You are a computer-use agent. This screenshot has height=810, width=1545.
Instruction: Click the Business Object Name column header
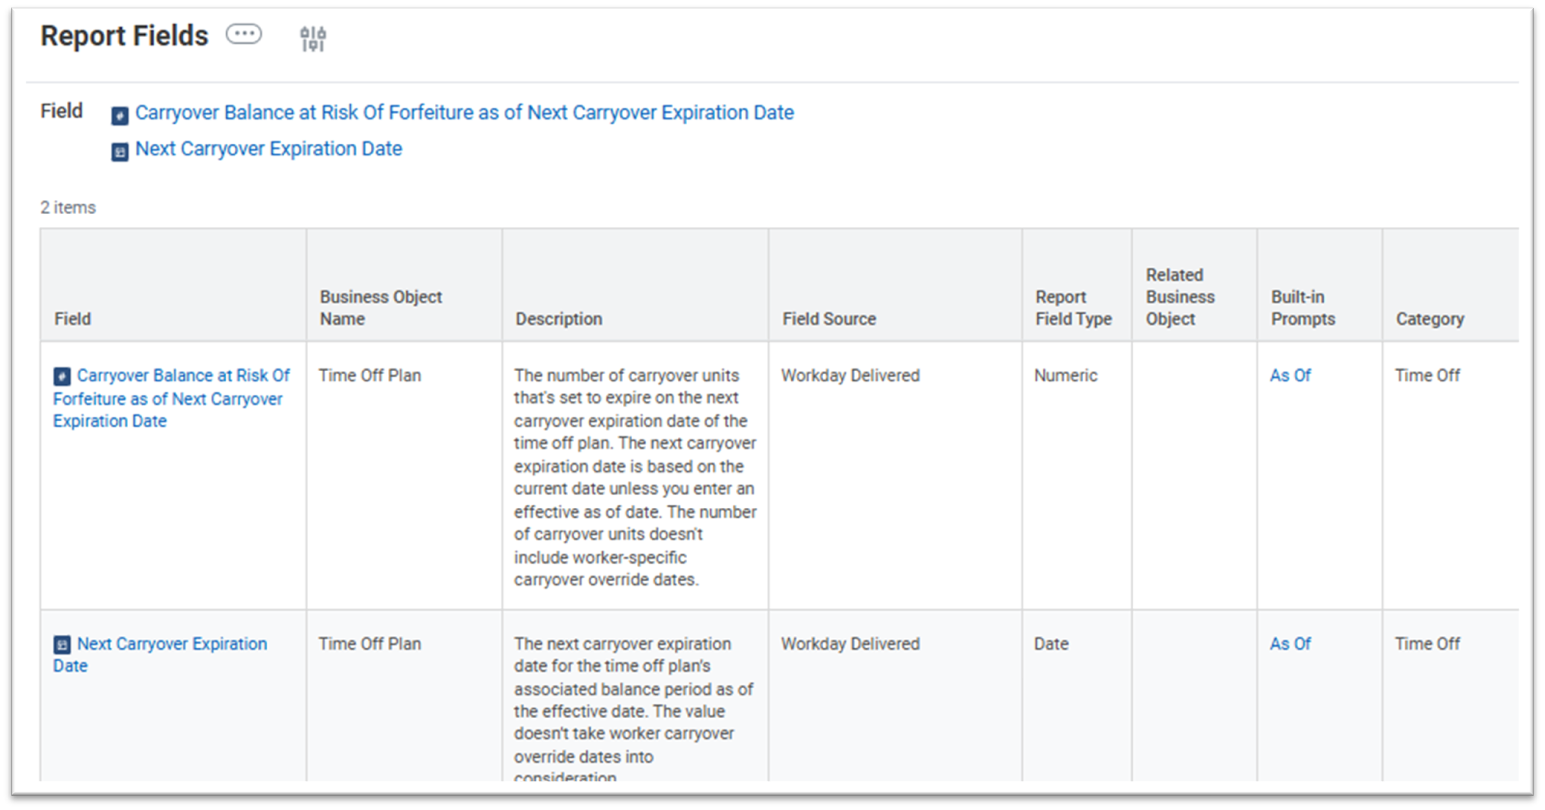click(x=380, y=308)
